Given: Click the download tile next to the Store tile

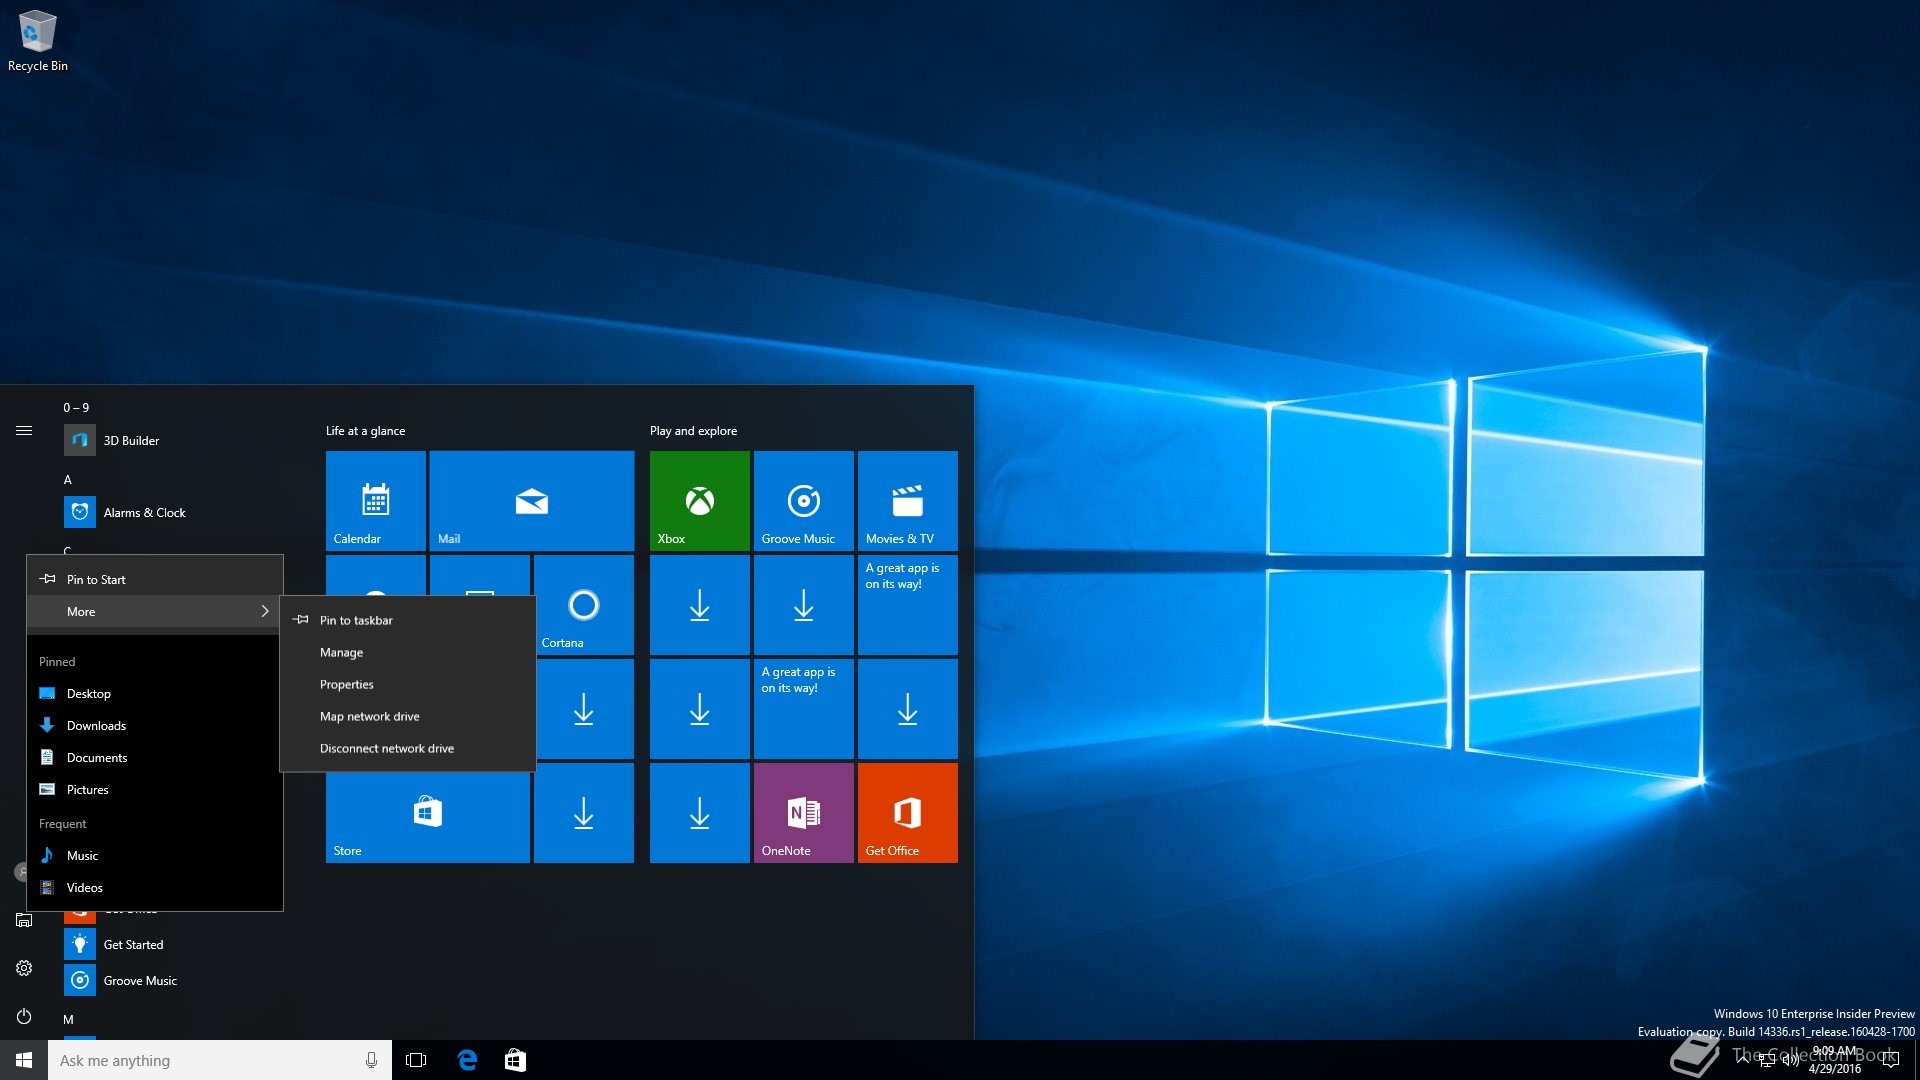Looking at the screenshot, I should pos(584,812).
